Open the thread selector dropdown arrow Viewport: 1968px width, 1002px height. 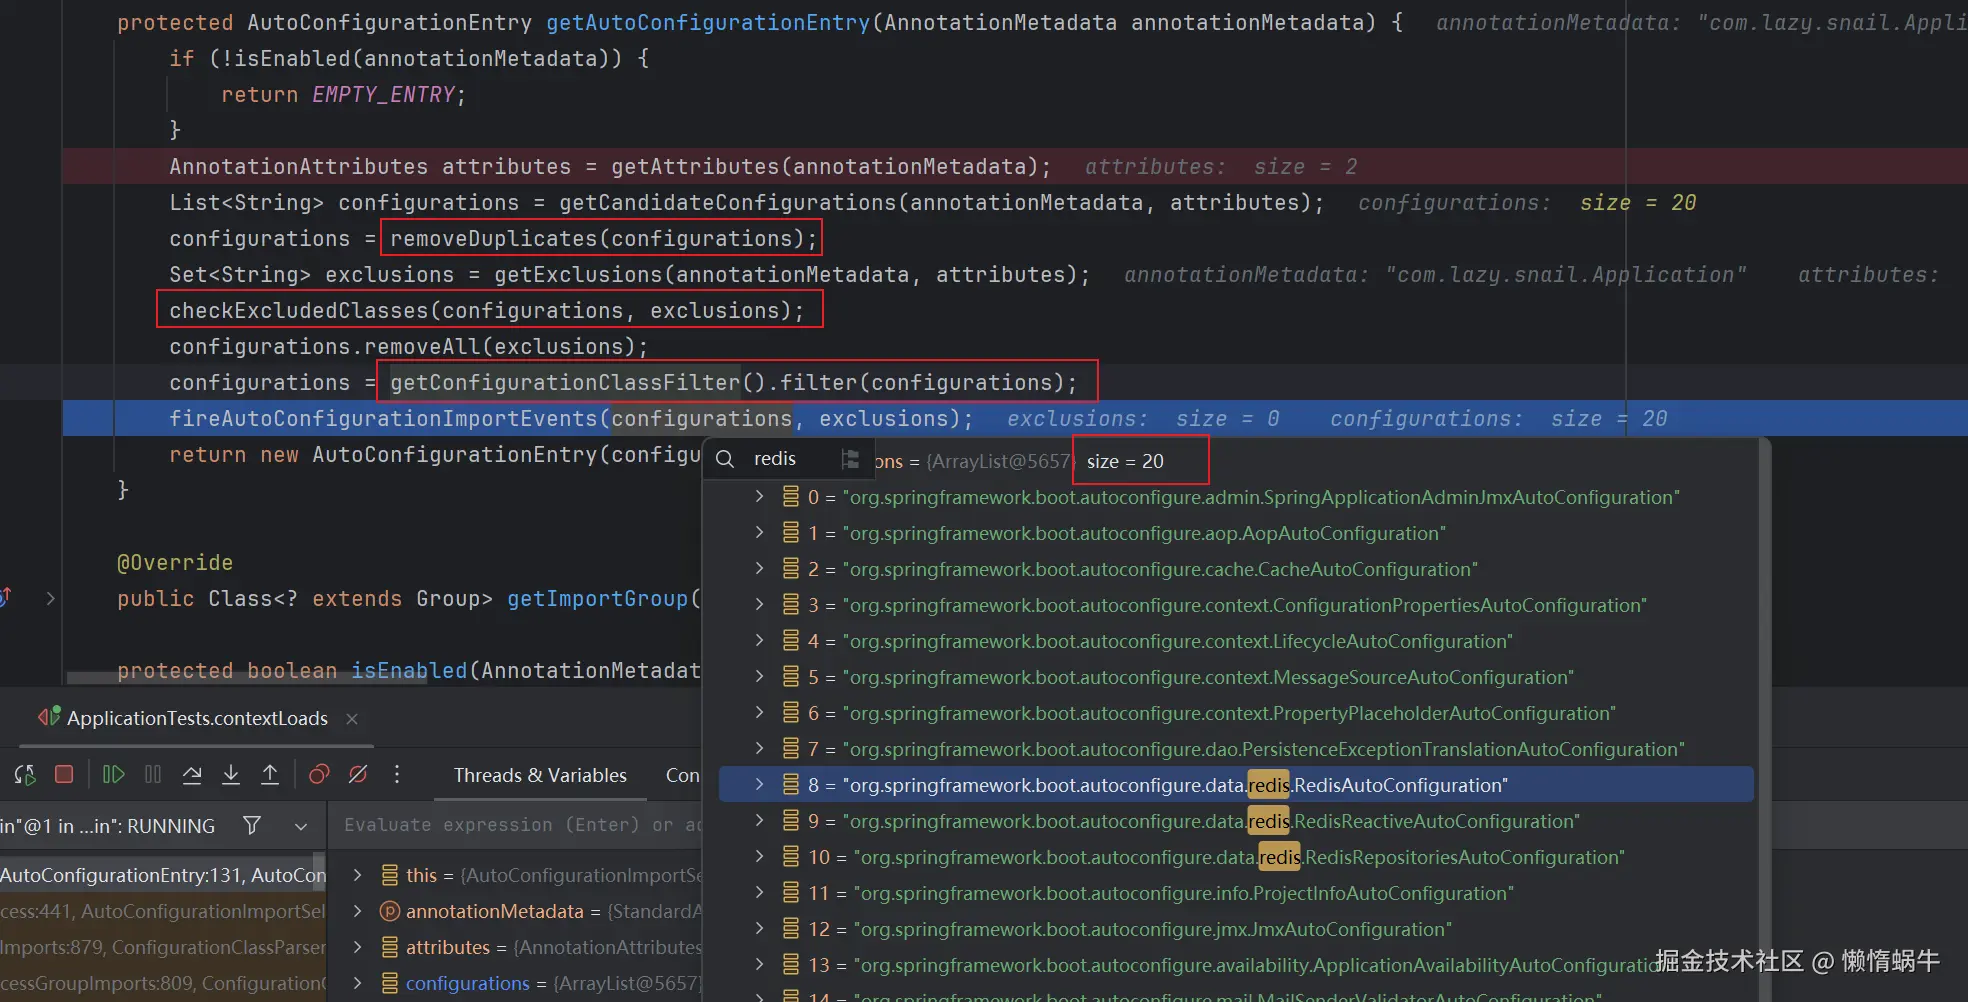(301, 826)
